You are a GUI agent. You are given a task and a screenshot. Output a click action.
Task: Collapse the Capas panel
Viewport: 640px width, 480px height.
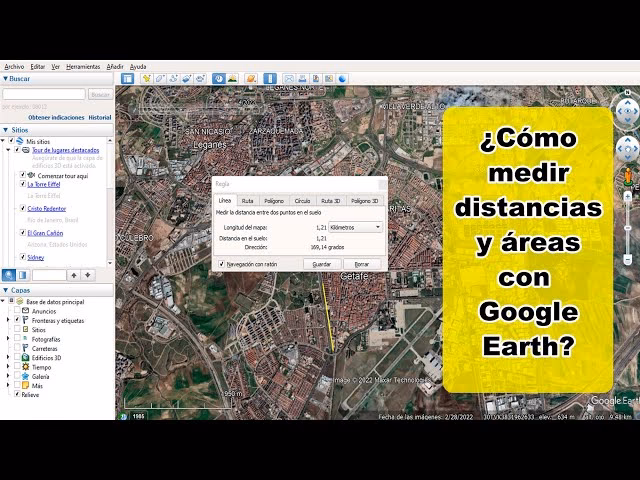pyautogui.click(x=5, y=290)
